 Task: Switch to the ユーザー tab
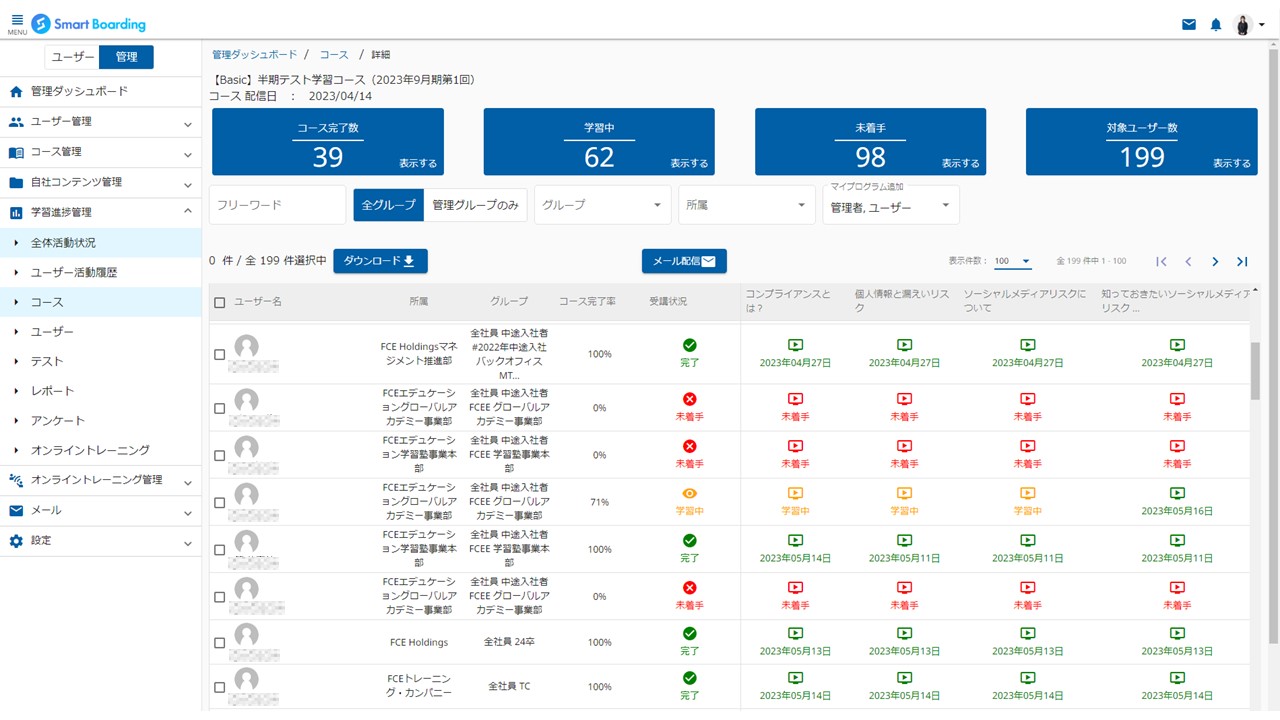[x=73, y=57]
